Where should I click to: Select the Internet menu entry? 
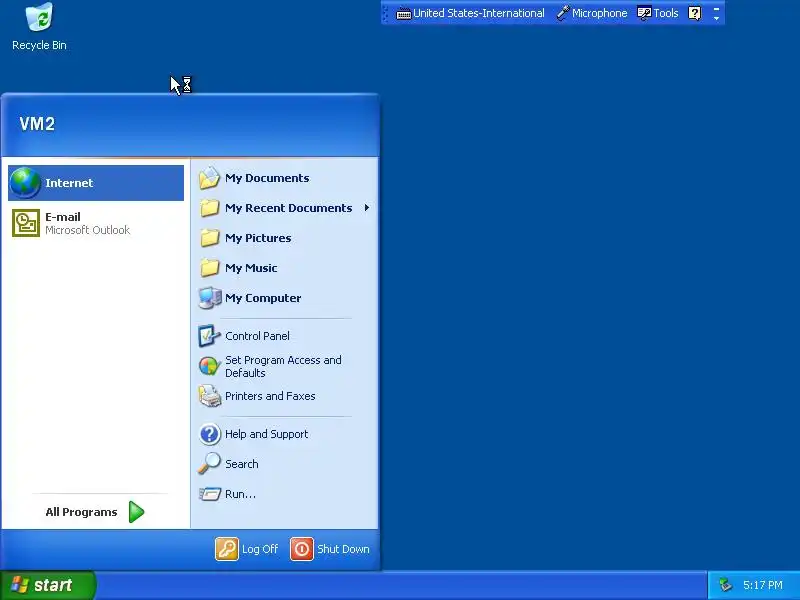(96, 183)
